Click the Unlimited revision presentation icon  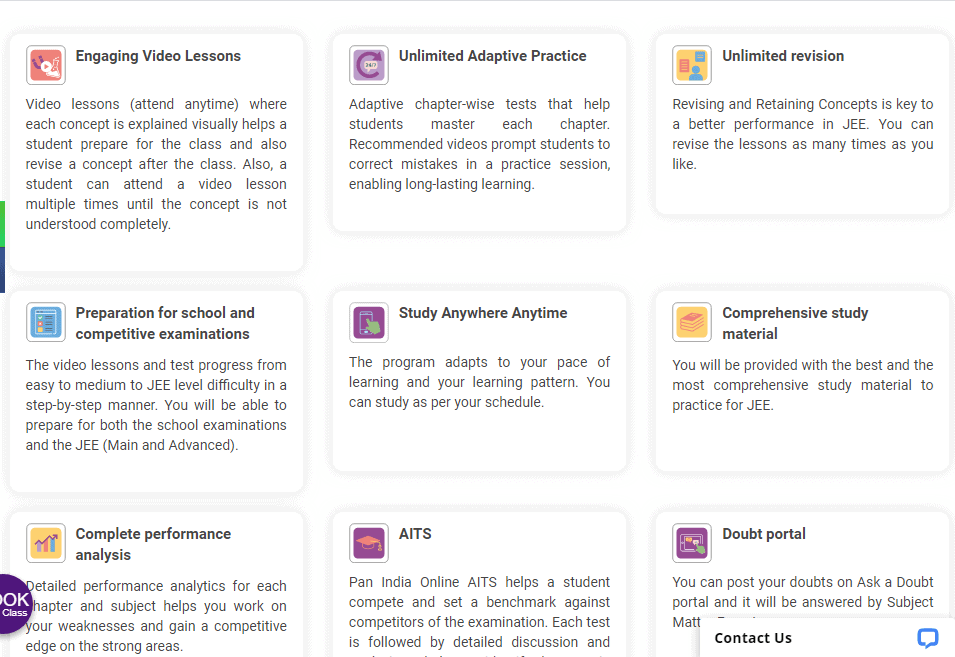690,64
